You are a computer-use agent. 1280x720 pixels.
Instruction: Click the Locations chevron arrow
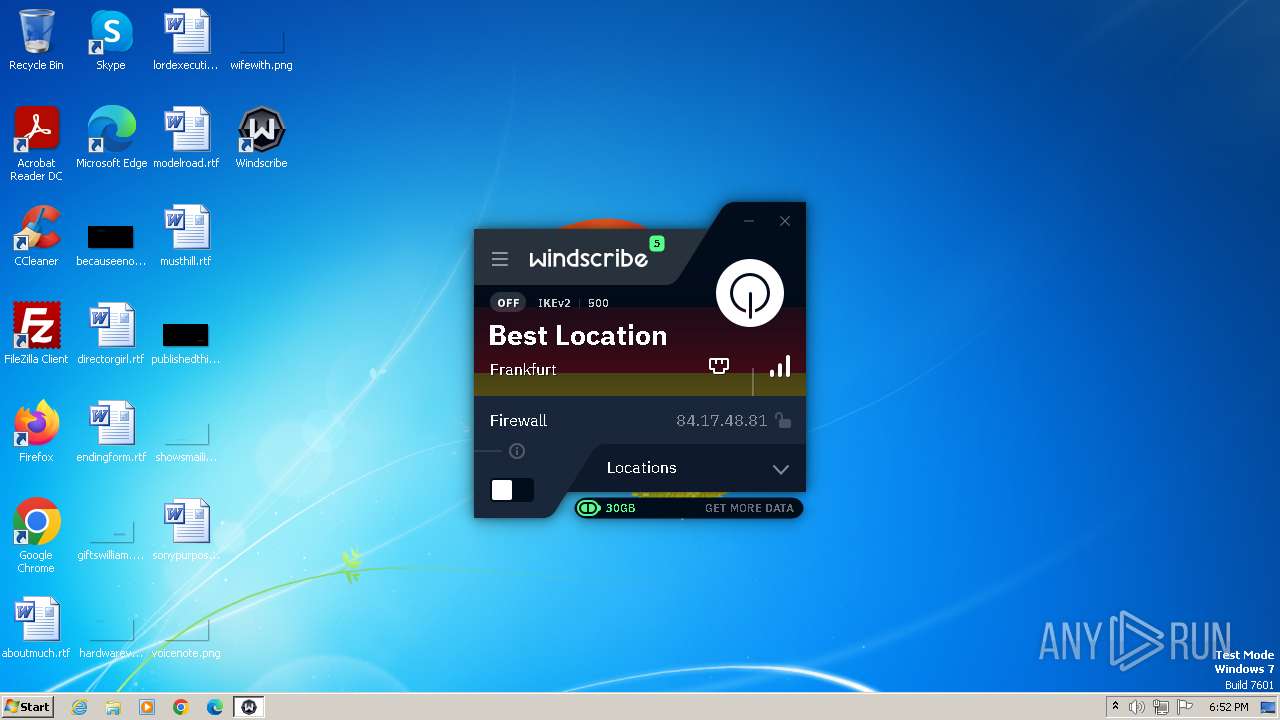[781, 469]
